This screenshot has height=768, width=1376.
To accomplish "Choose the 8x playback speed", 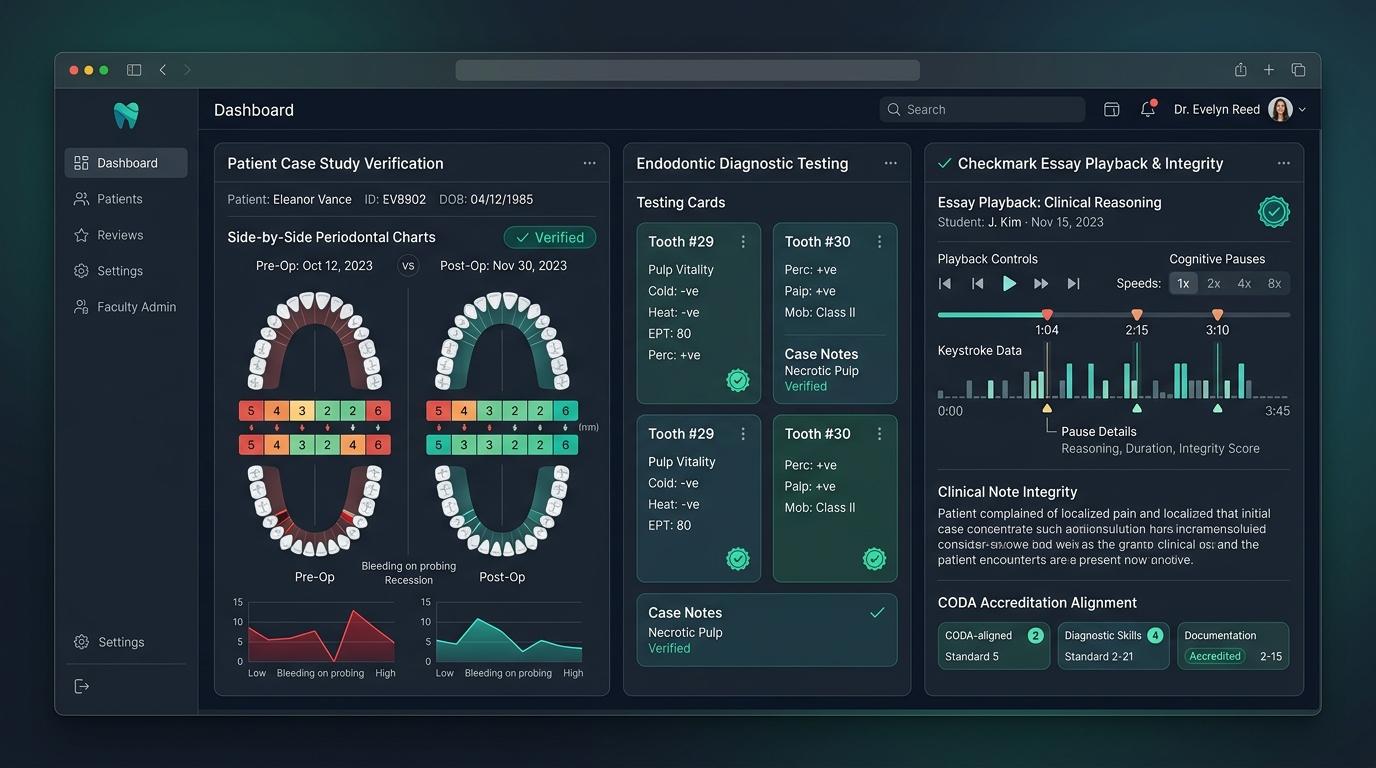I will (1274, 284).
